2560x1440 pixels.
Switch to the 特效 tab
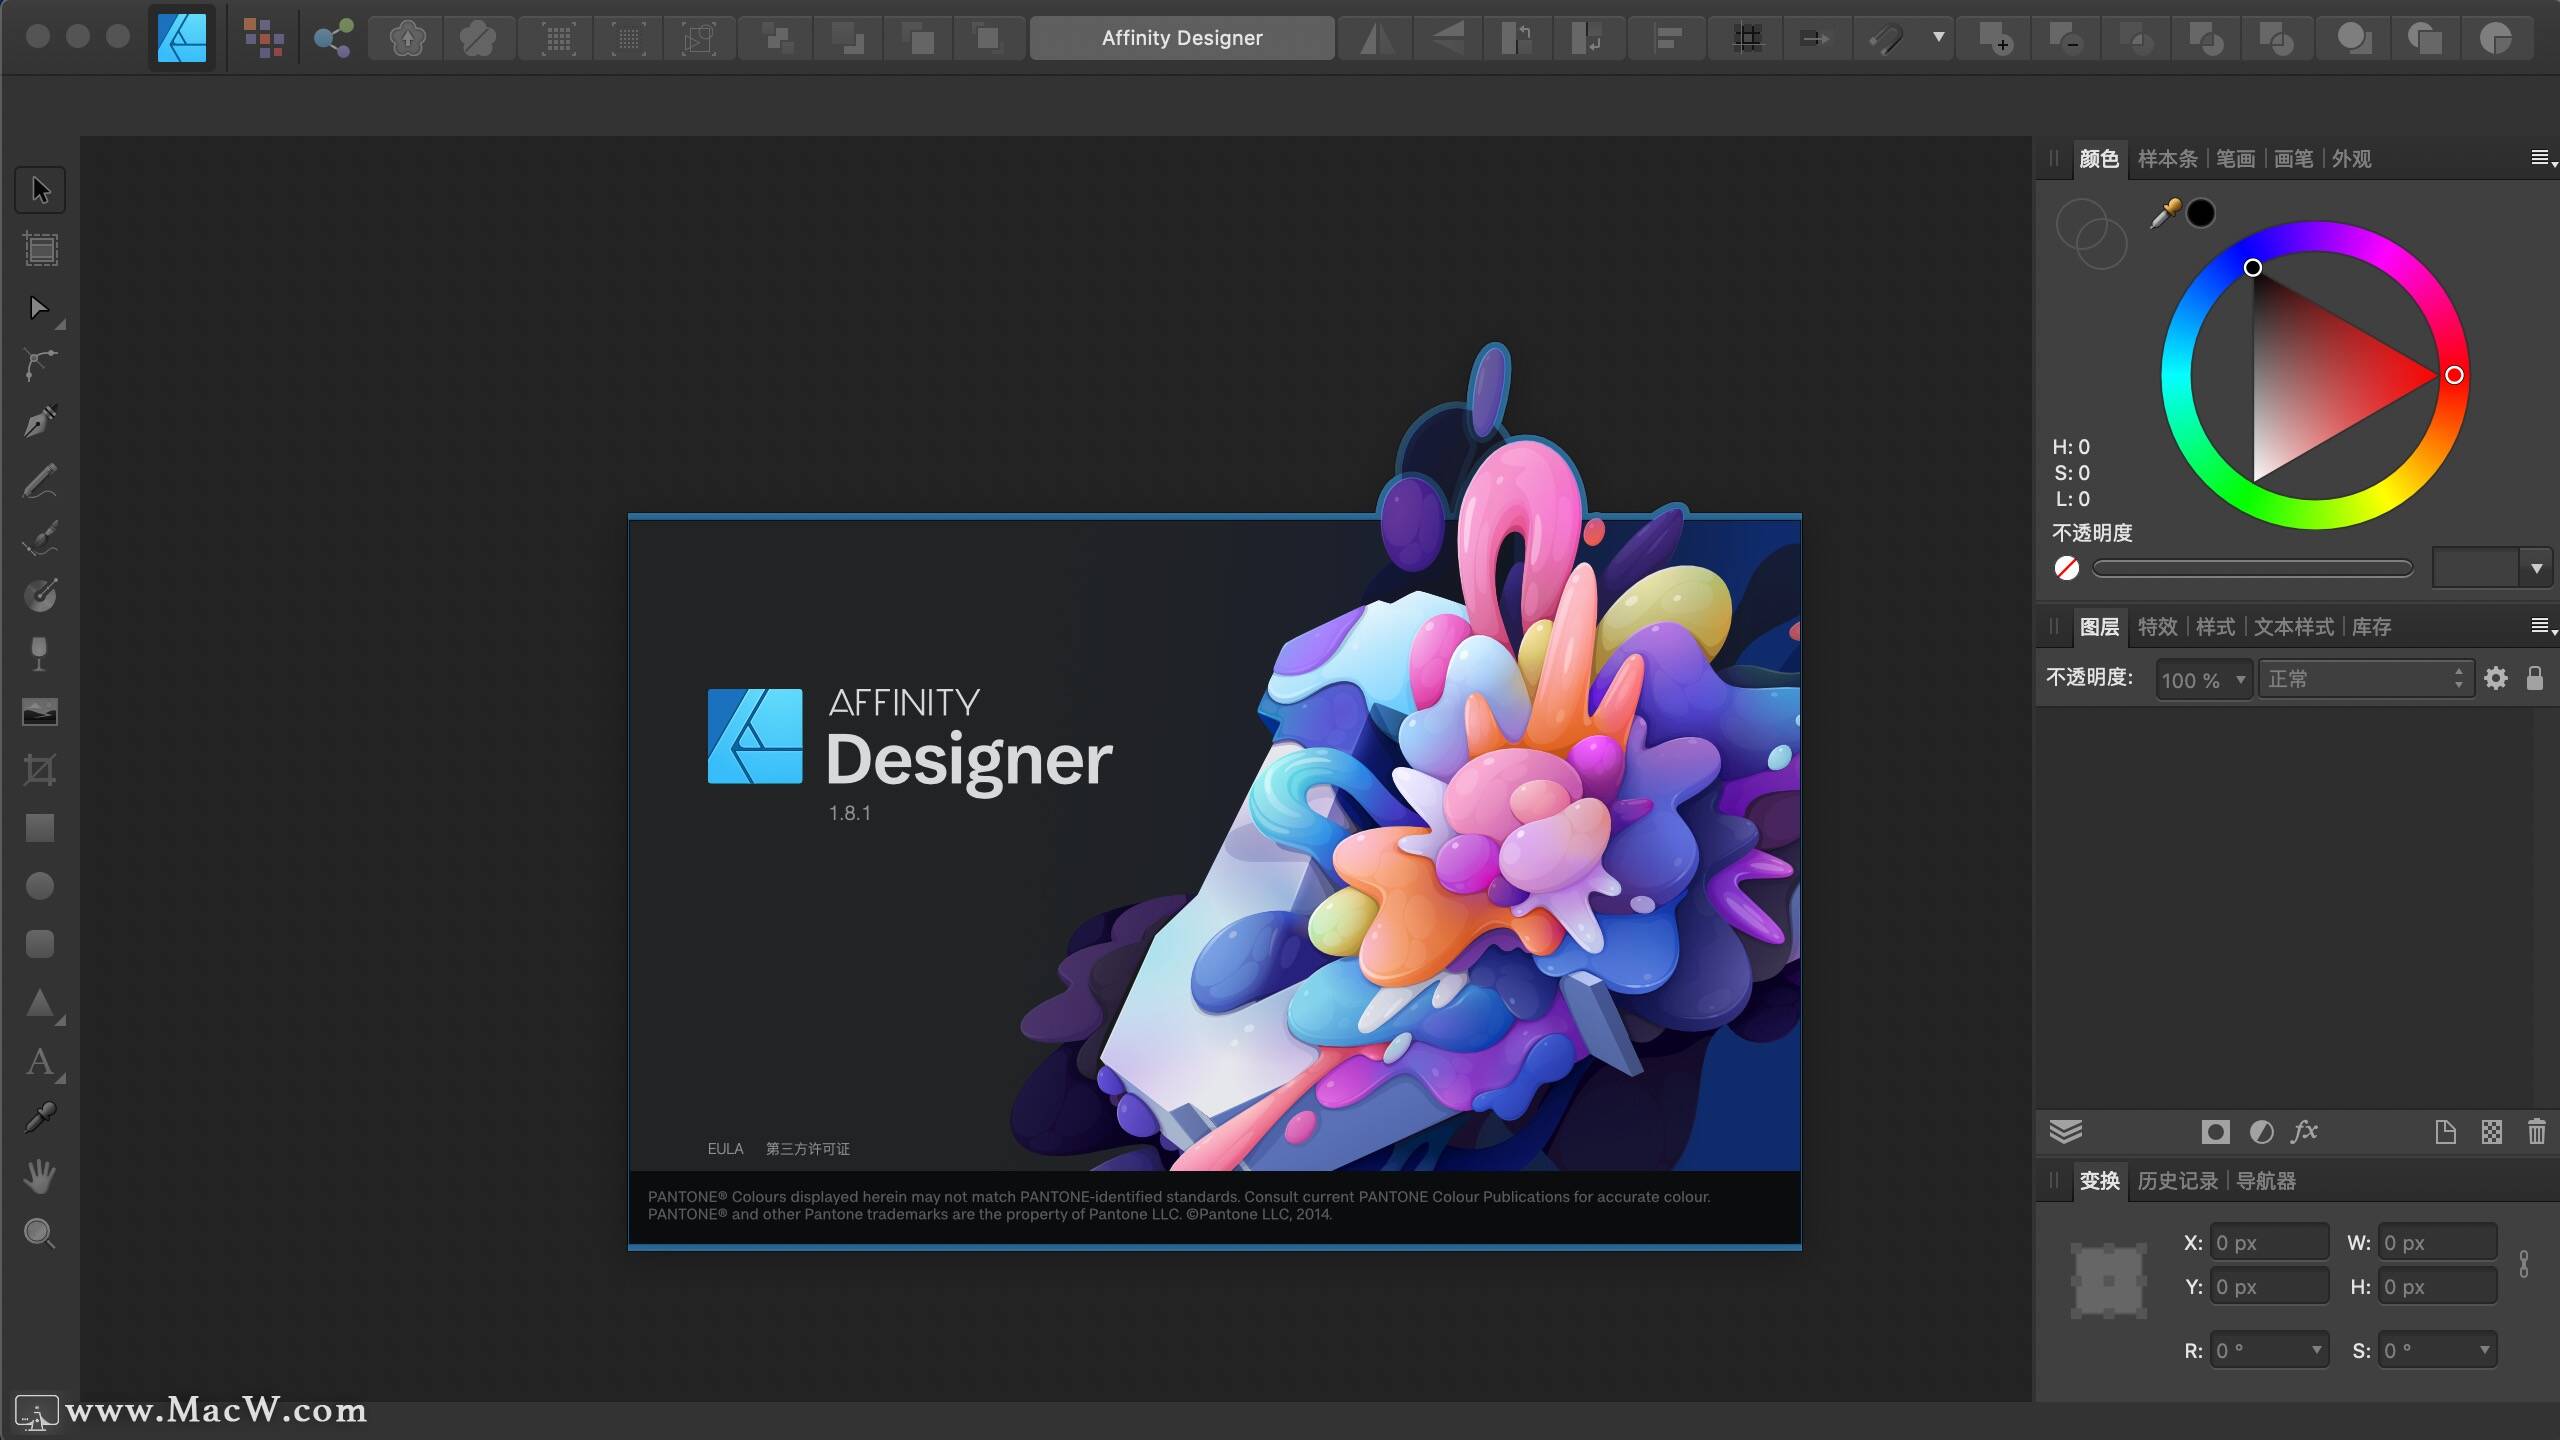tap(2157, 627)
